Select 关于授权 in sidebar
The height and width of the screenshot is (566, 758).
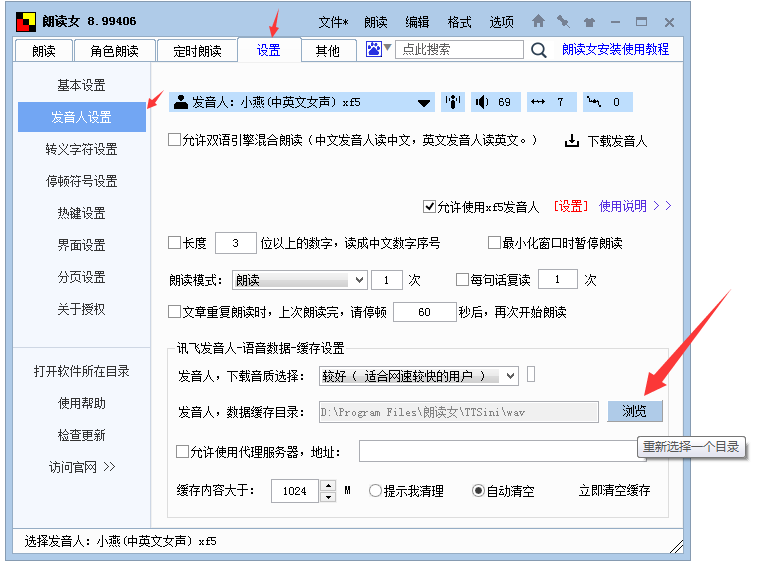81,308
